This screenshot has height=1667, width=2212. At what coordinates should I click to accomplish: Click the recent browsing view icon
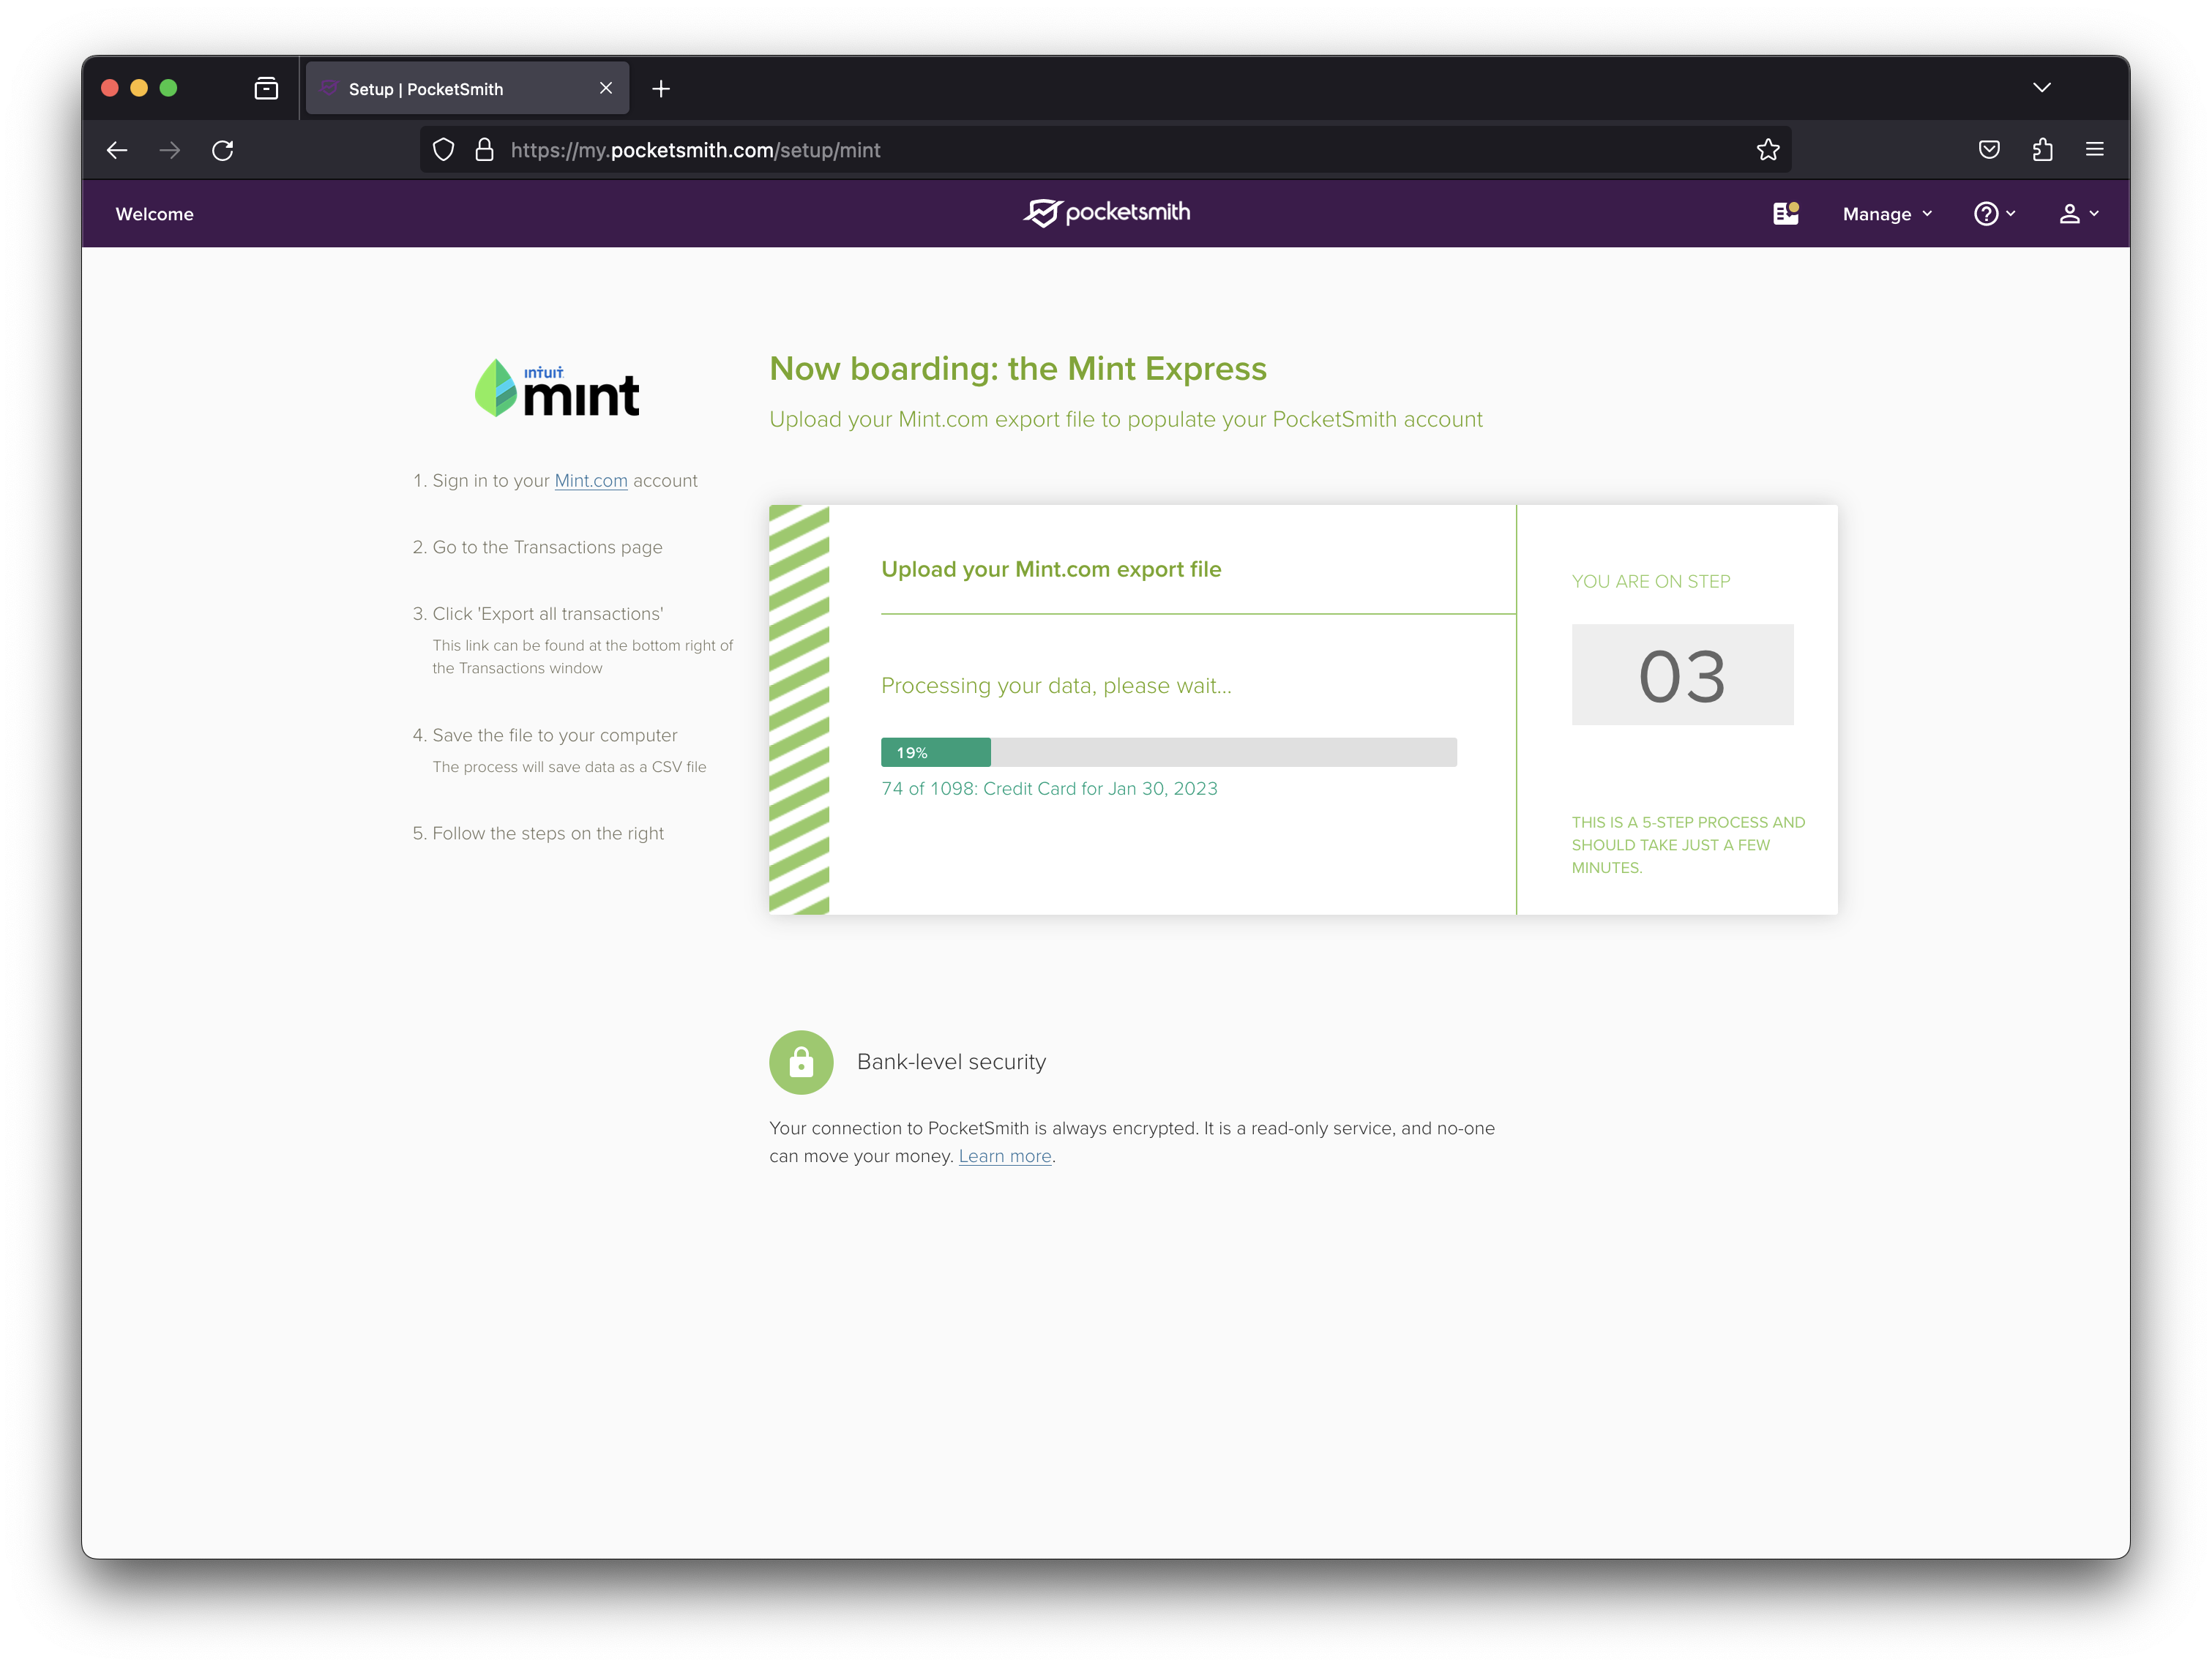tap(266, 89)
